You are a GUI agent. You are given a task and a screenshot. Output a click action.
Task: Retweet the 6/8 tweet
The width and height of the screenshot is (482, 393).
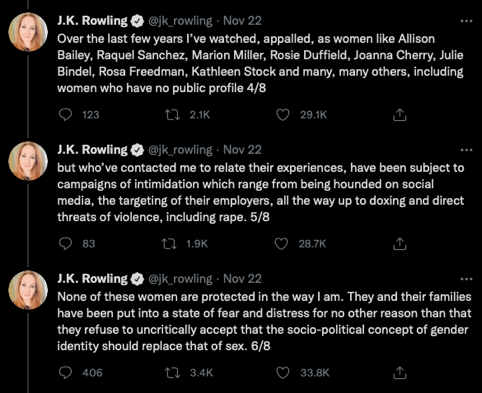pos(173,373)
